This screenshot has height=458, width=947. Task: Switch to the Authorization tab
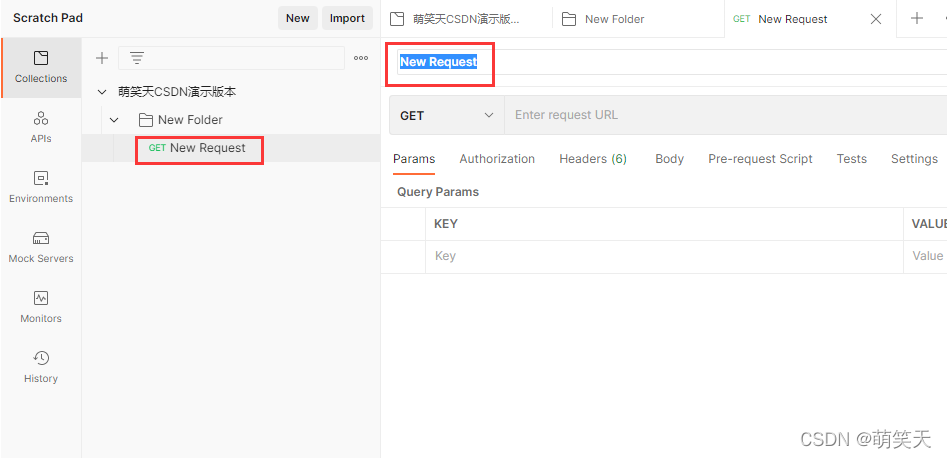point(497,159)
